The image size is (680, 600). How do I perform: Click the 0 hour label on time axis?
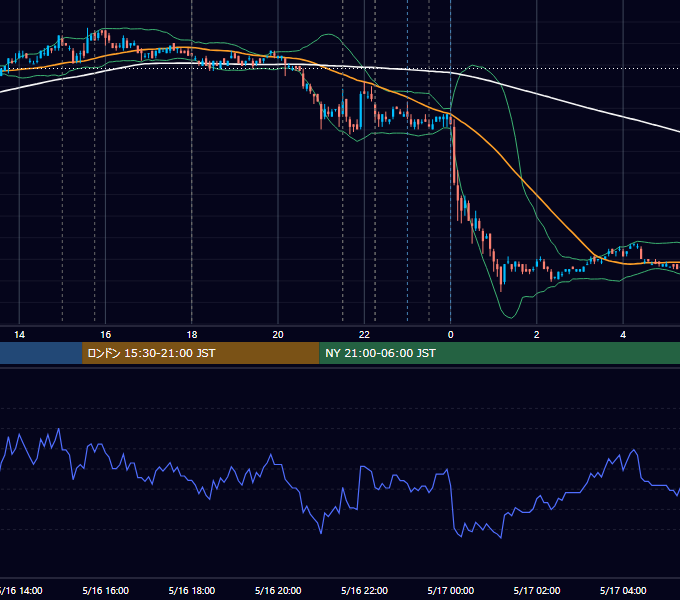point(451,335)
